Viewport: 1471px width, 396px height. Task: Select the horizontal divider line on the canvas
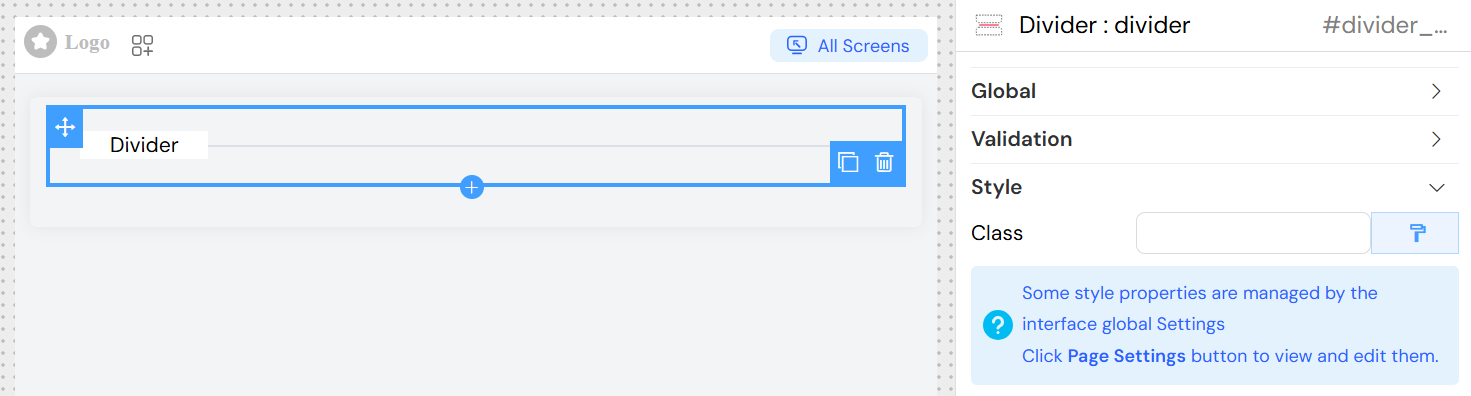(519, 146)
